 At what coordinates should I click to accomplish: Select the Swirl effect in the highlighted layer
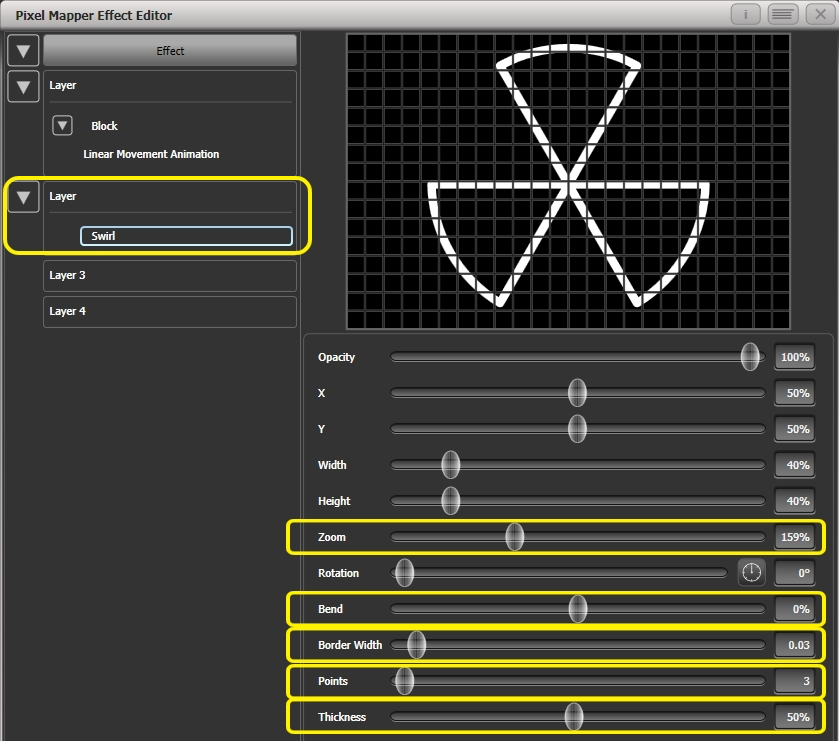pos(185,236)
